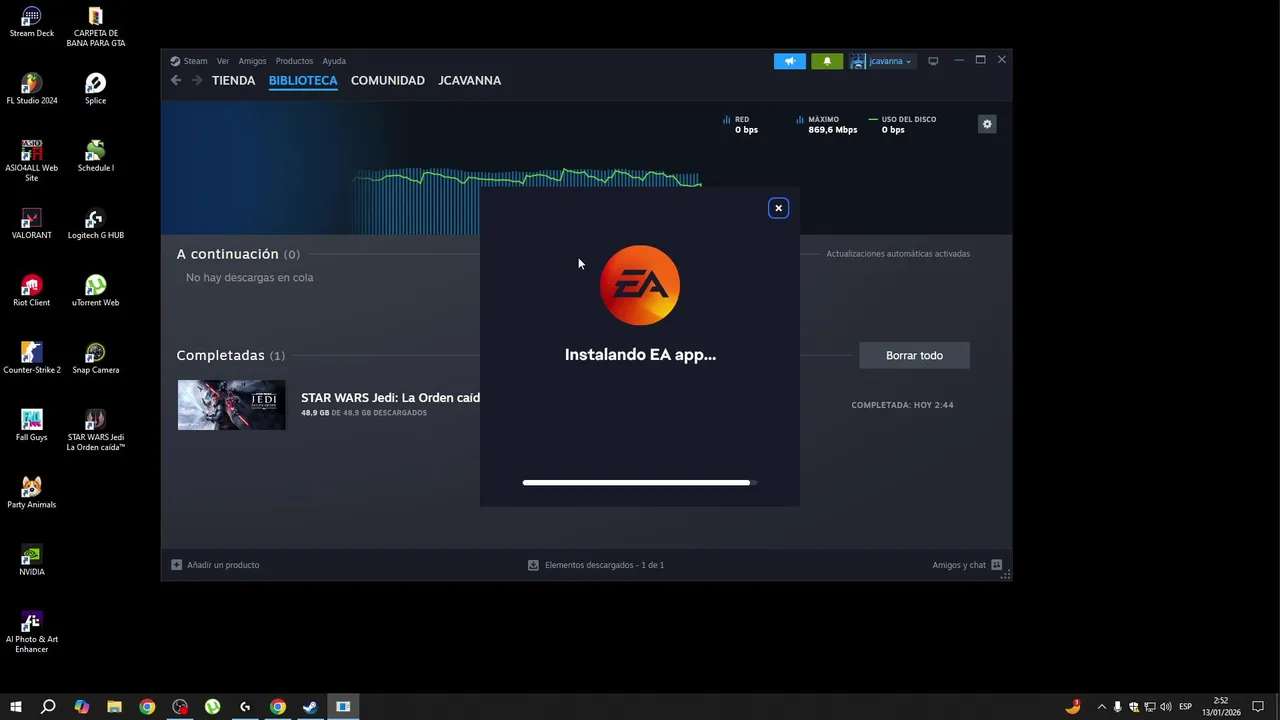Open download settings gear icon
The image size is (1280, 720).
[x=987, y=124]
